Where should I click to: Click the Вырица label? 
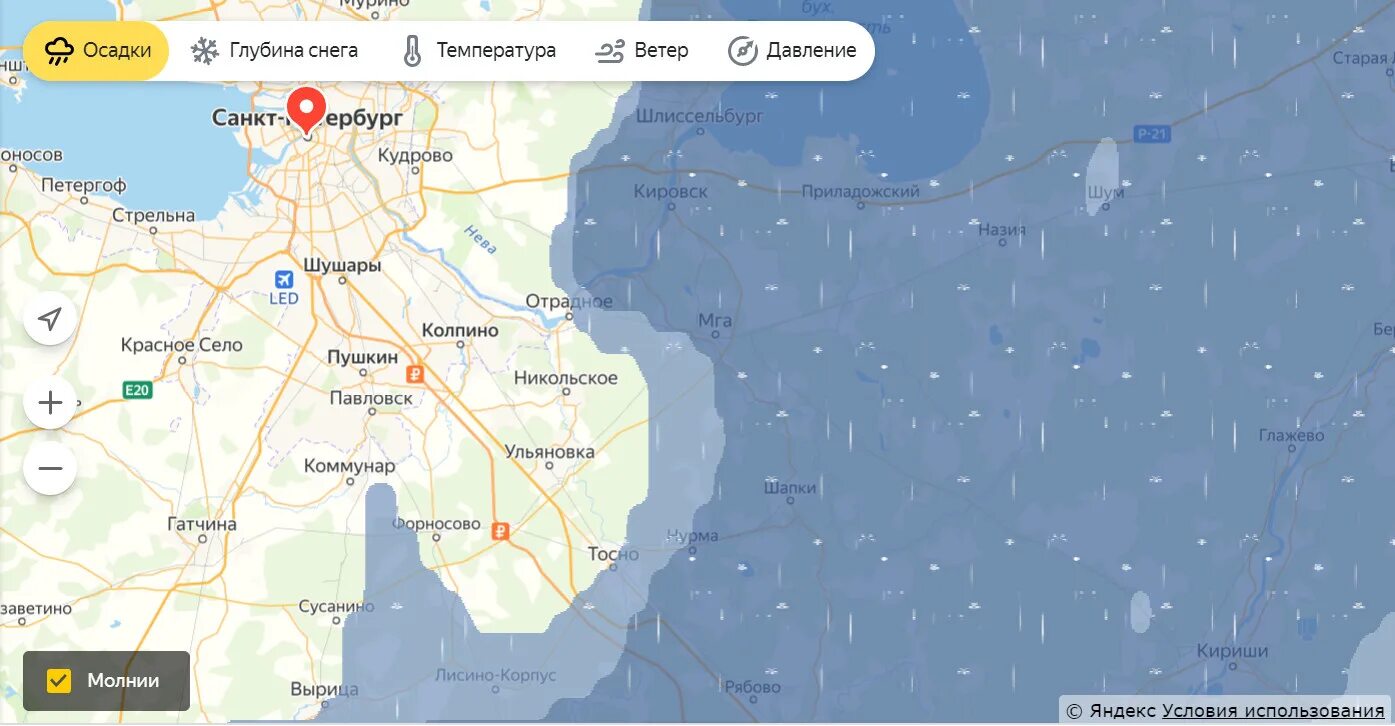pyautogui.click(x=324, y=690)
